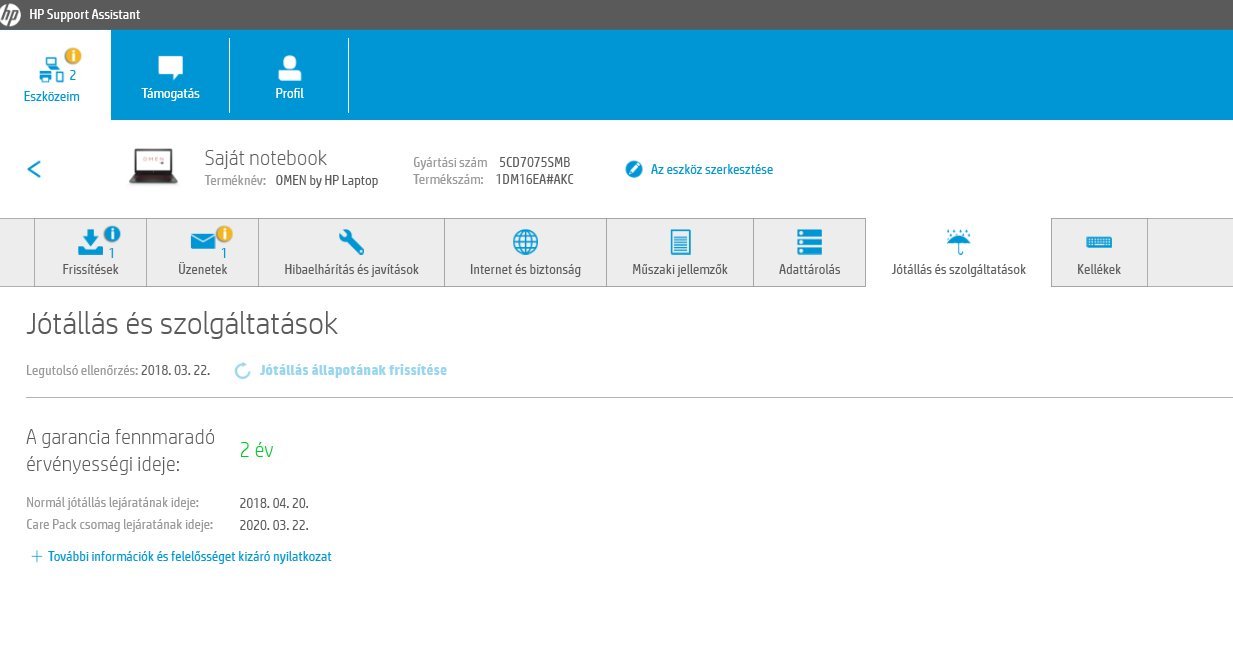Open the Profil section

(x=289, y=75)
